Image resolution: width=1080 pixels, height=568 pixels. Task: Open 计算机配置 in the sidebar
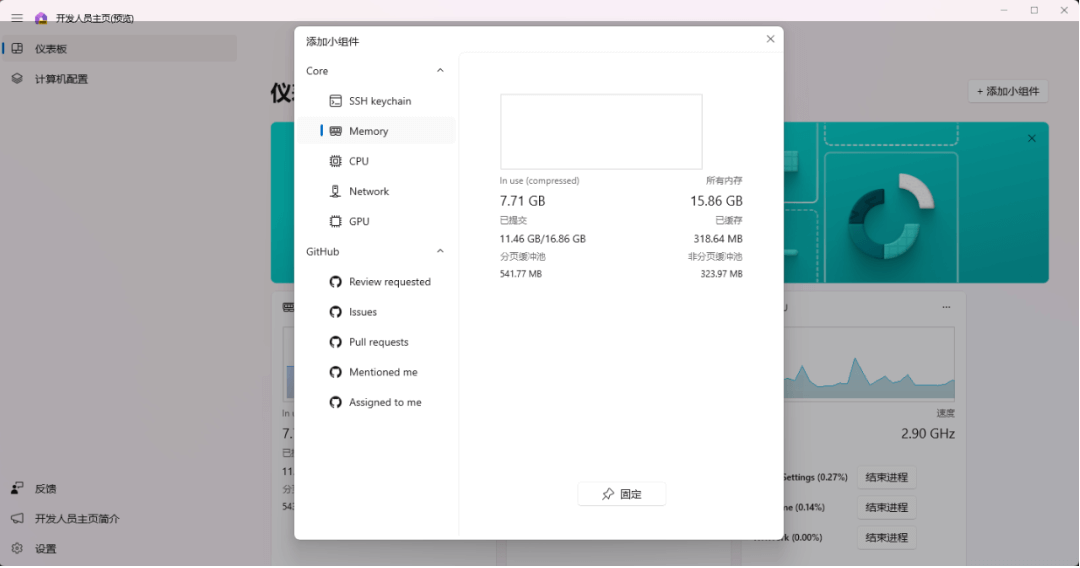pos(61,79)
